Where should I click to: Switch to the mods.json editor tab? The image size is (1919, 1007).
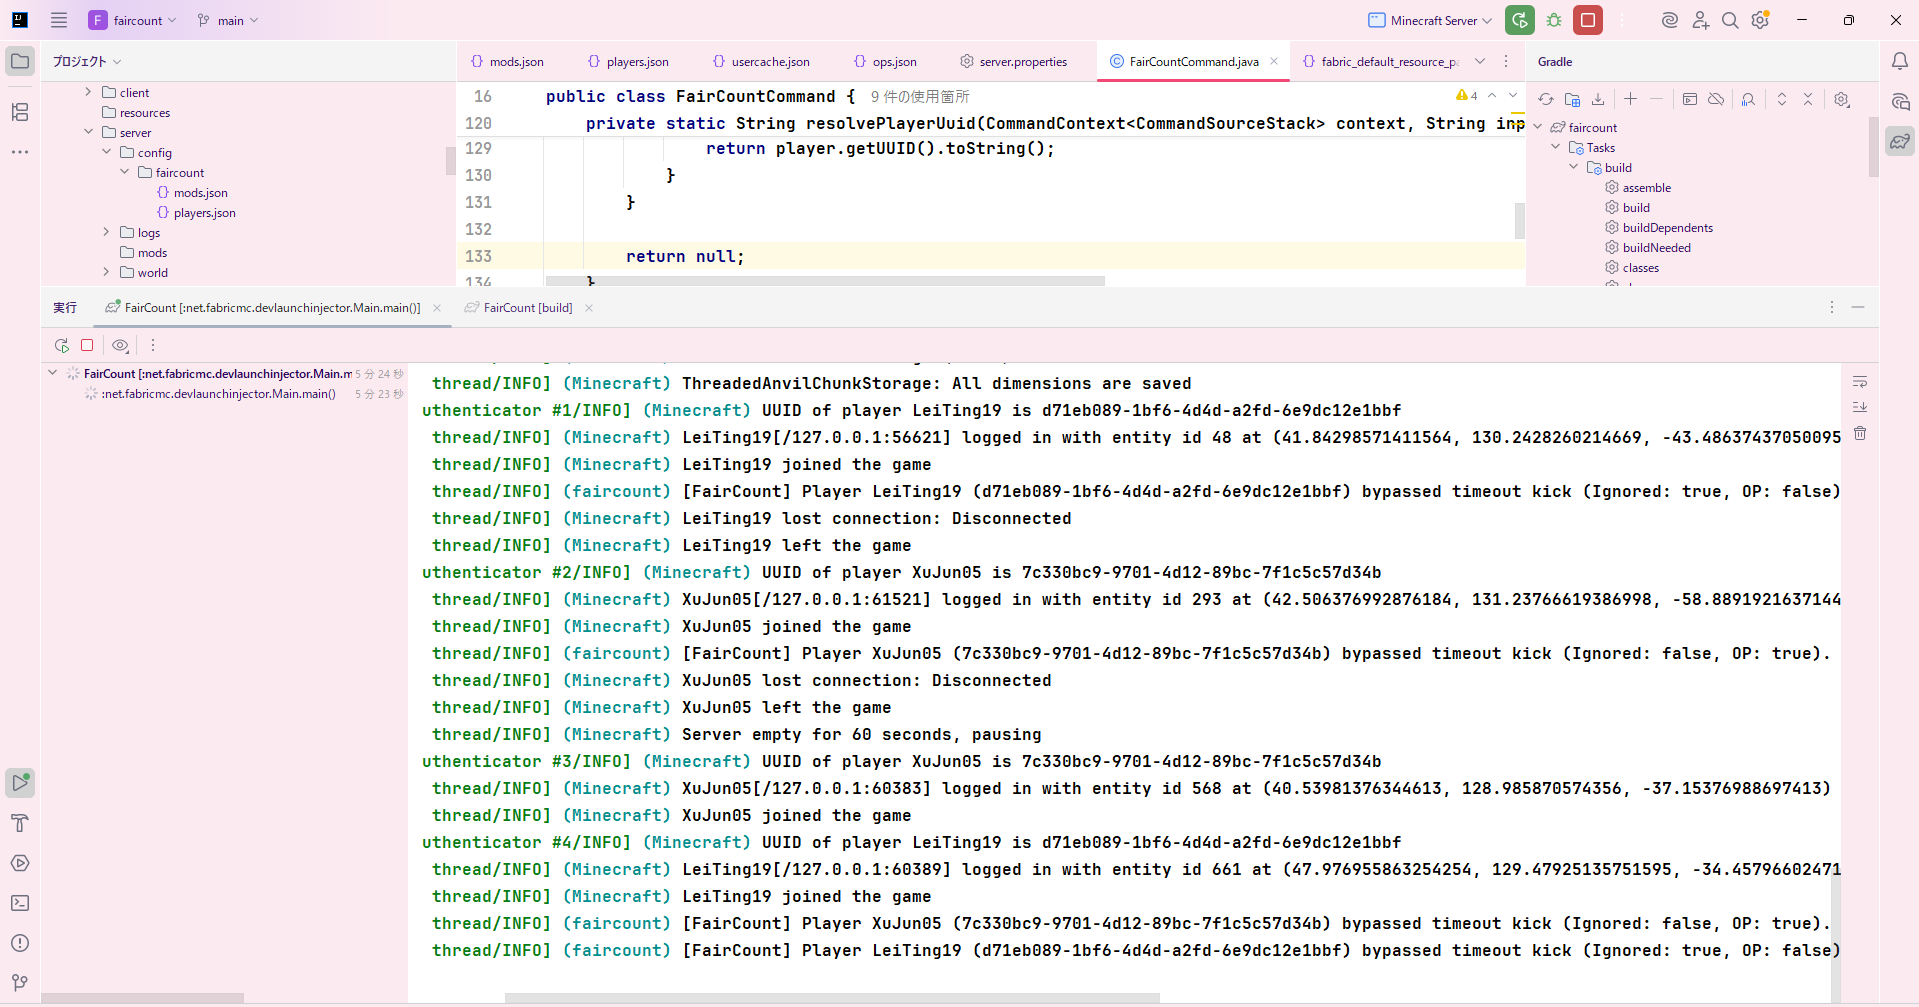click(x=507, y=61)
